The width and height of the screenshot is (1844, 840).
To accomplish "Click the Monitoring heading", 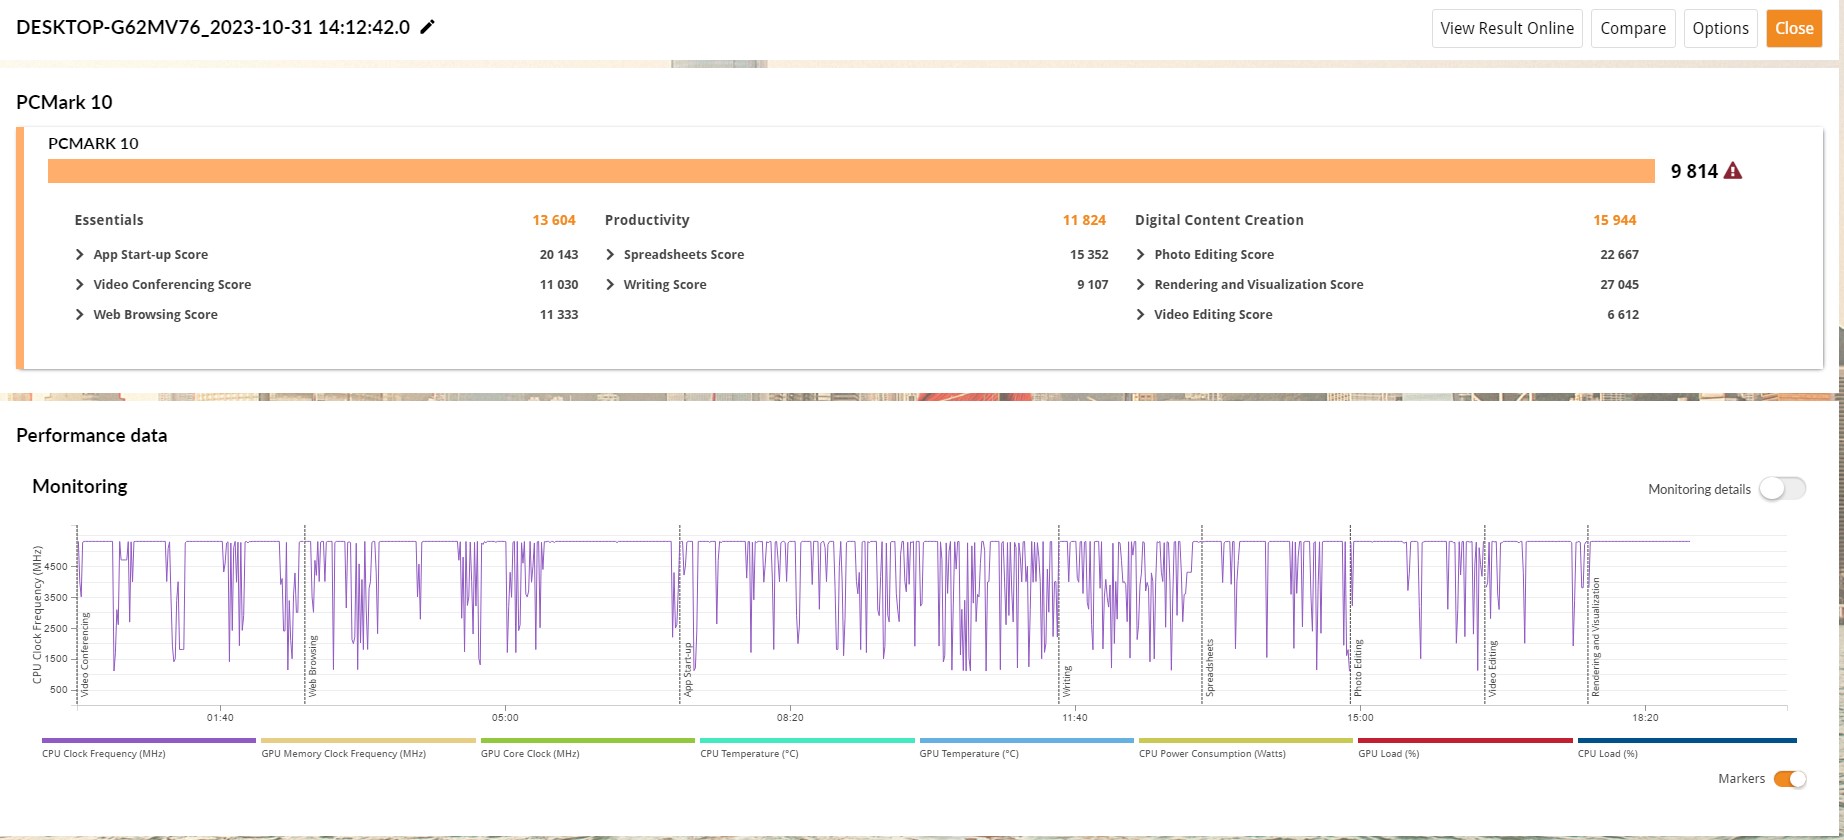I will click(x=80, y=487).
